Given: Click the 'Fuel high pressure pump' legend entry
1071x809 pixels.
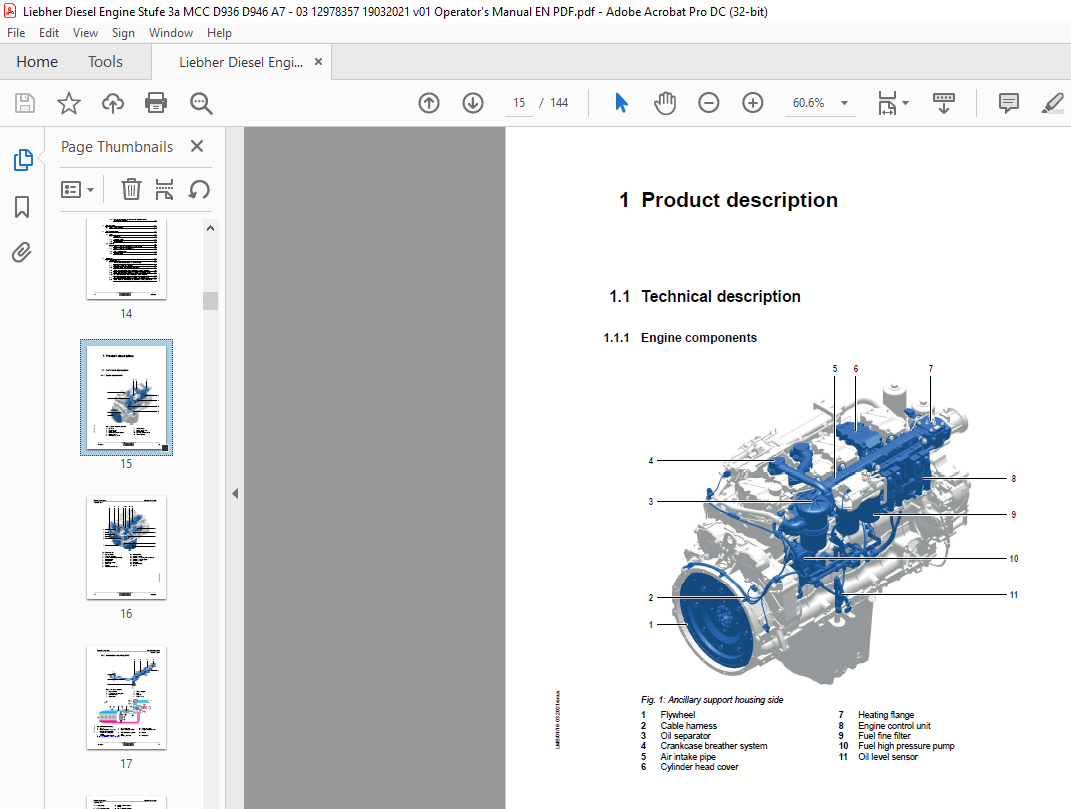Looking at the screenshot, I should point(906,746).
